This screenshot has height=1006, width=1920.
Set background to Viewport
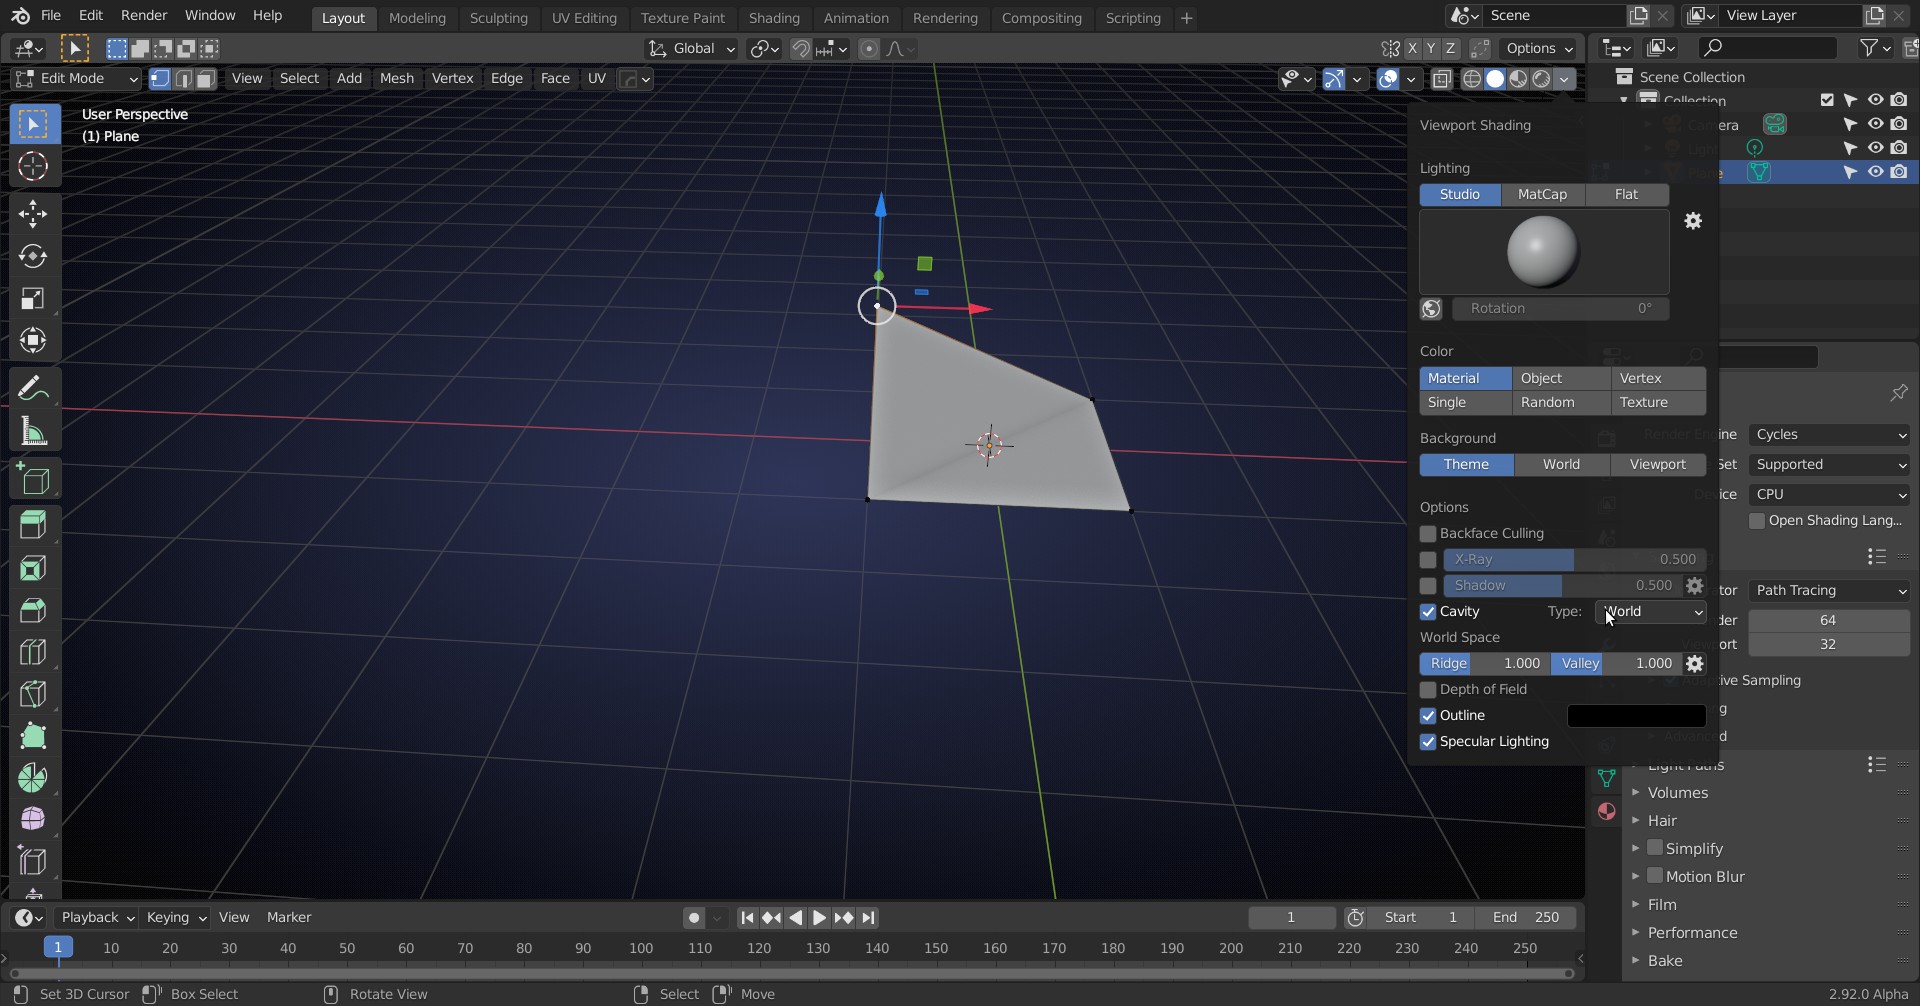coord(1658,465)
